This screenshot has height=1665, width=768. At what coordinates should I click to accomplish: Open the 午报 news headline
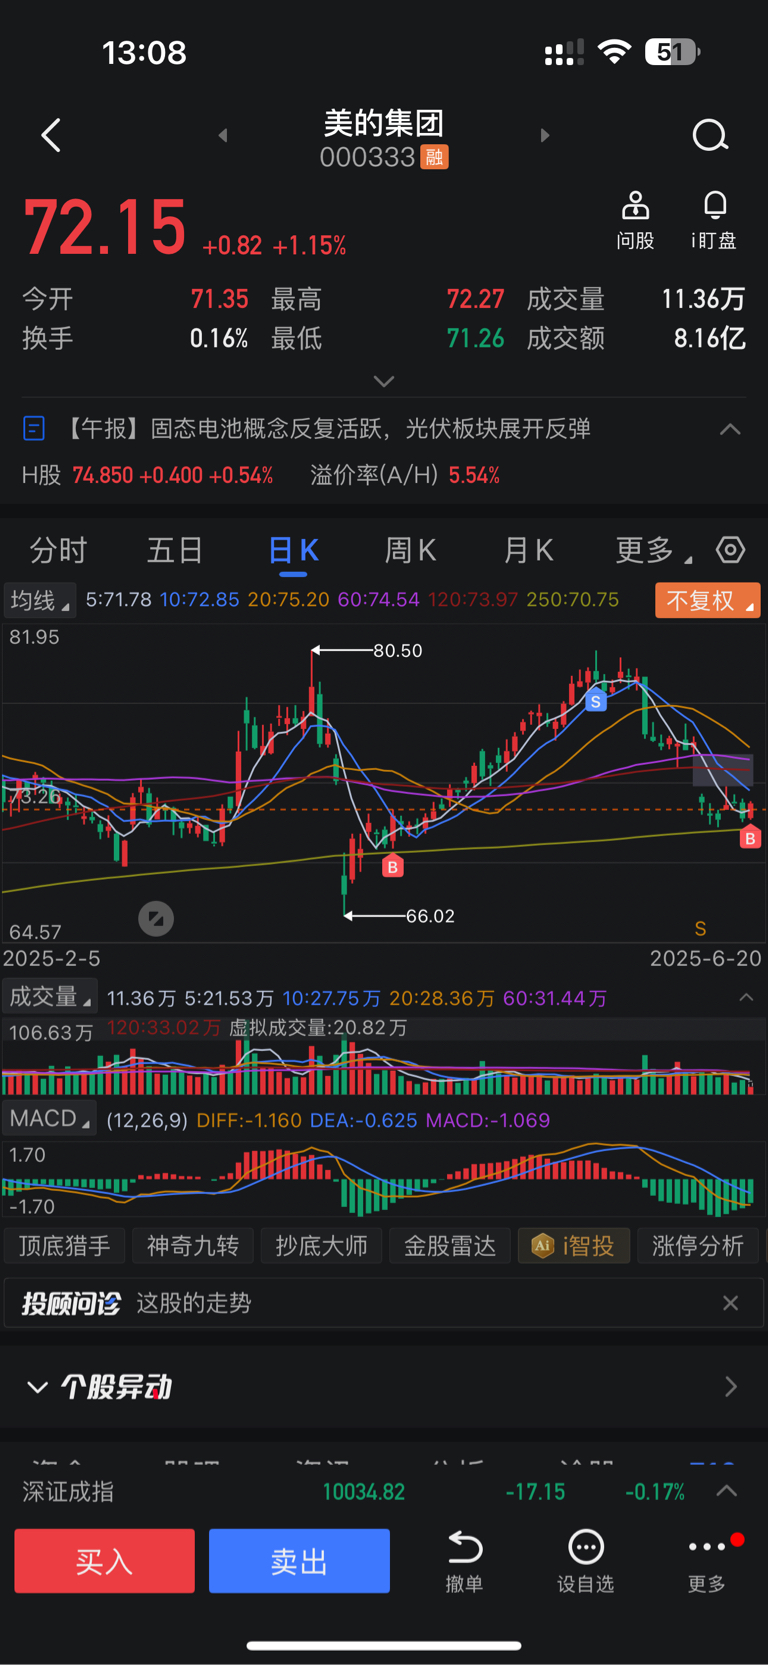[326, 429]
